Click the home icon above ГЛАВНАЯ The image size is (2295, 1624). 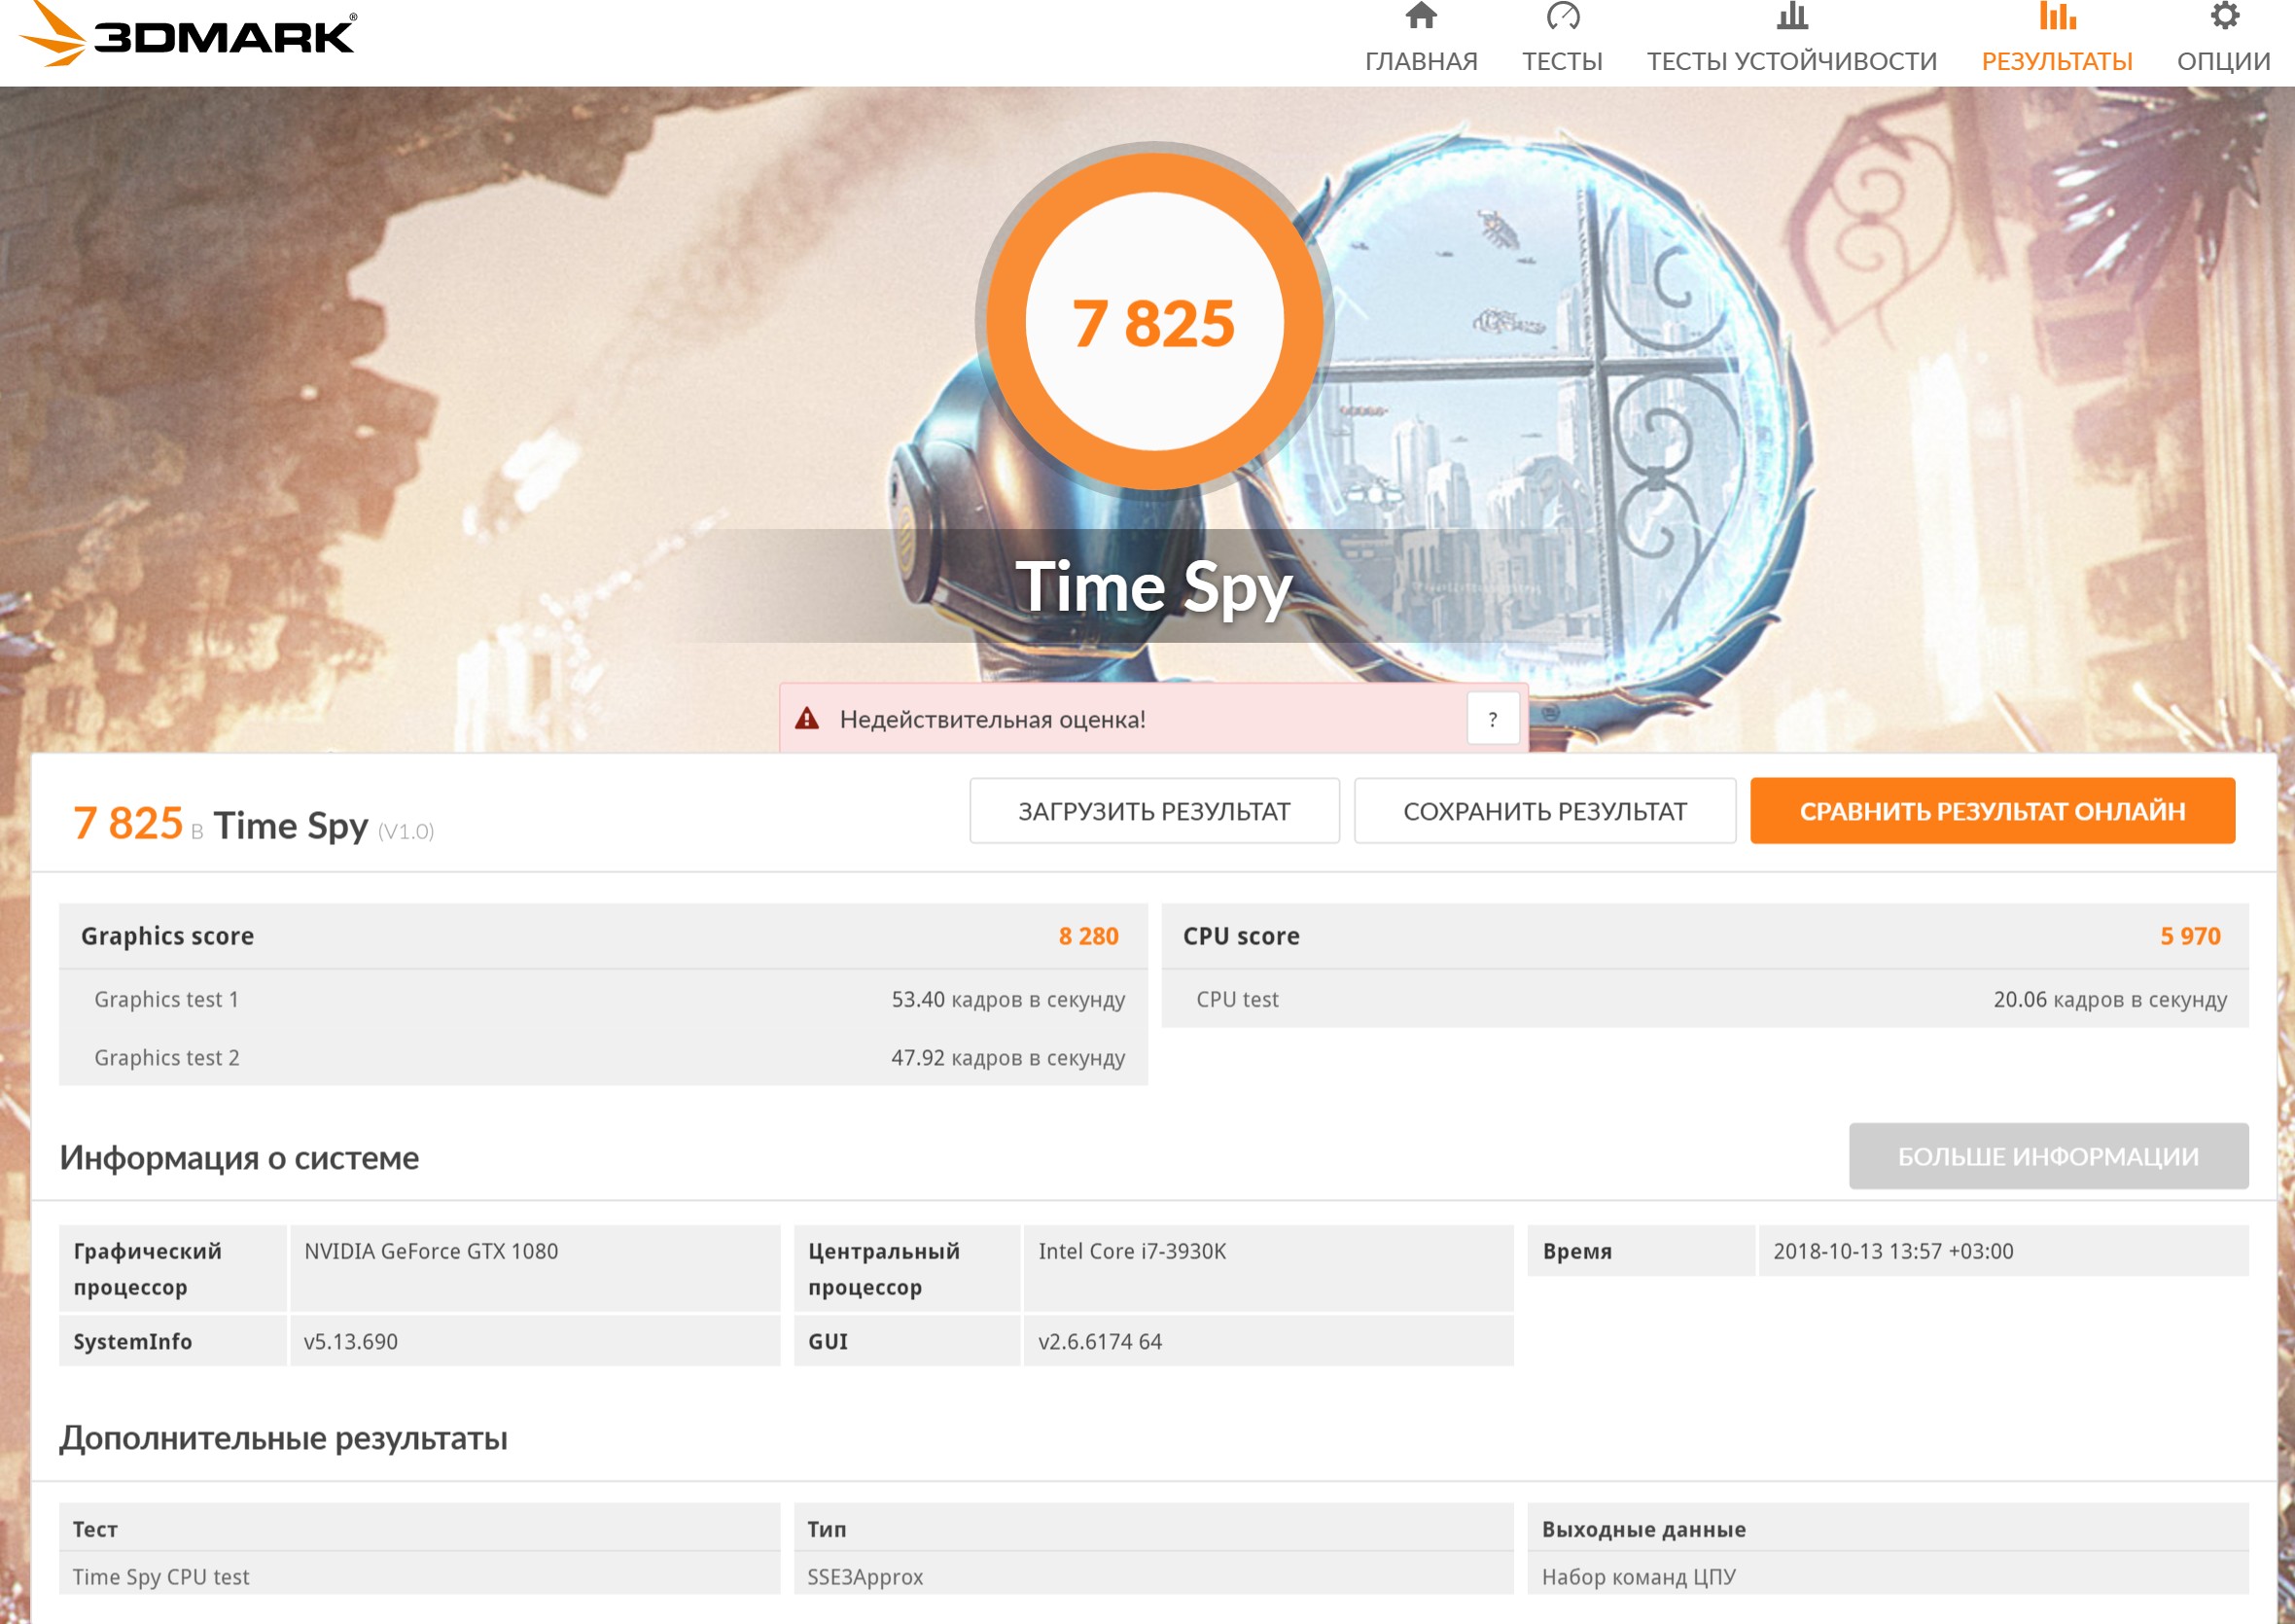(x=1420, y=16)
